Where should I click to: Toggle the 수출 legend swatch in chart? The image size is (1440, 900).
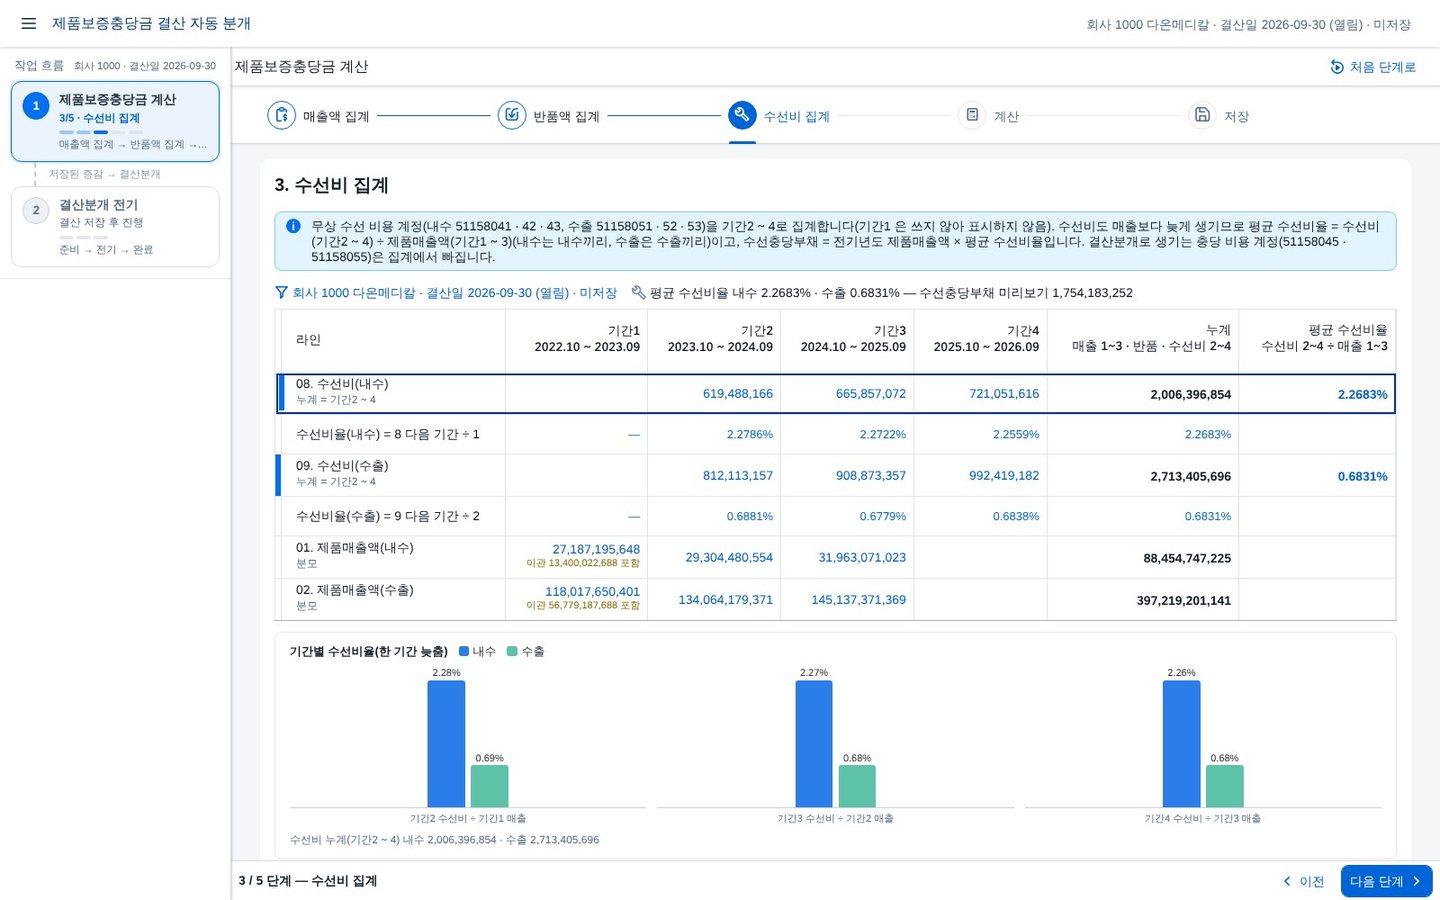[x=512, y=651]
